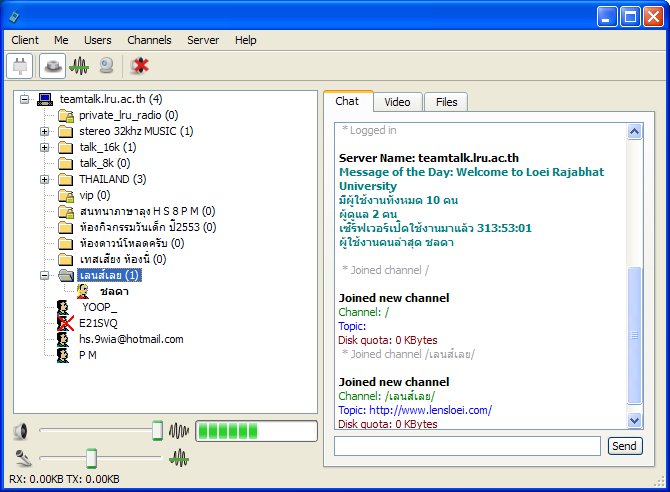Toggle webcam video toolbar icon
670x492 pixels.
[x=106, y=66]
